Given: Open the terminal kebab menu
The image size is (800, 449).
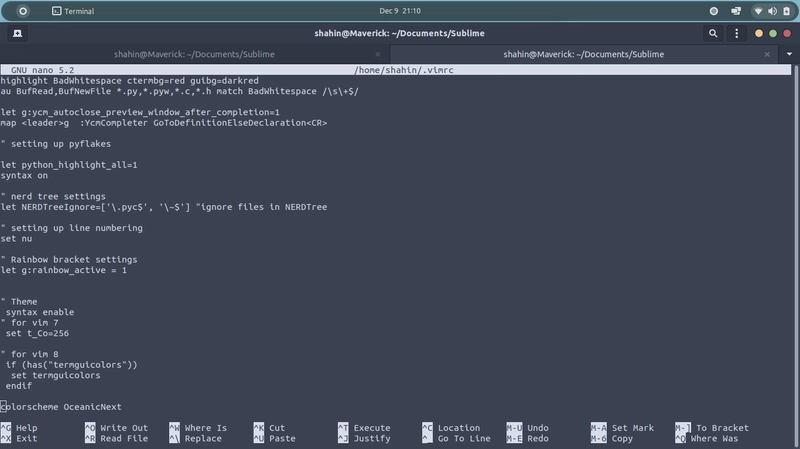Looking at the screenshot, I should 737,33.
